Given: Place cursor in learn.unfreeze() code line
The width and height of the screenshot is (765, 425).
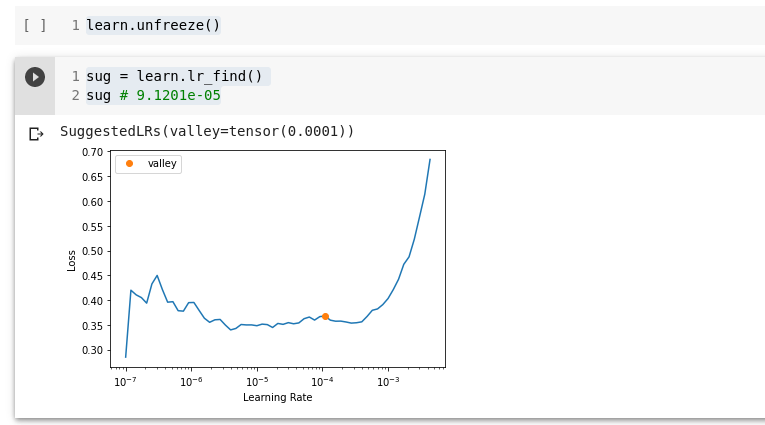Looking at the screenshot, I should pyautogui.click(x=153, y=25).
